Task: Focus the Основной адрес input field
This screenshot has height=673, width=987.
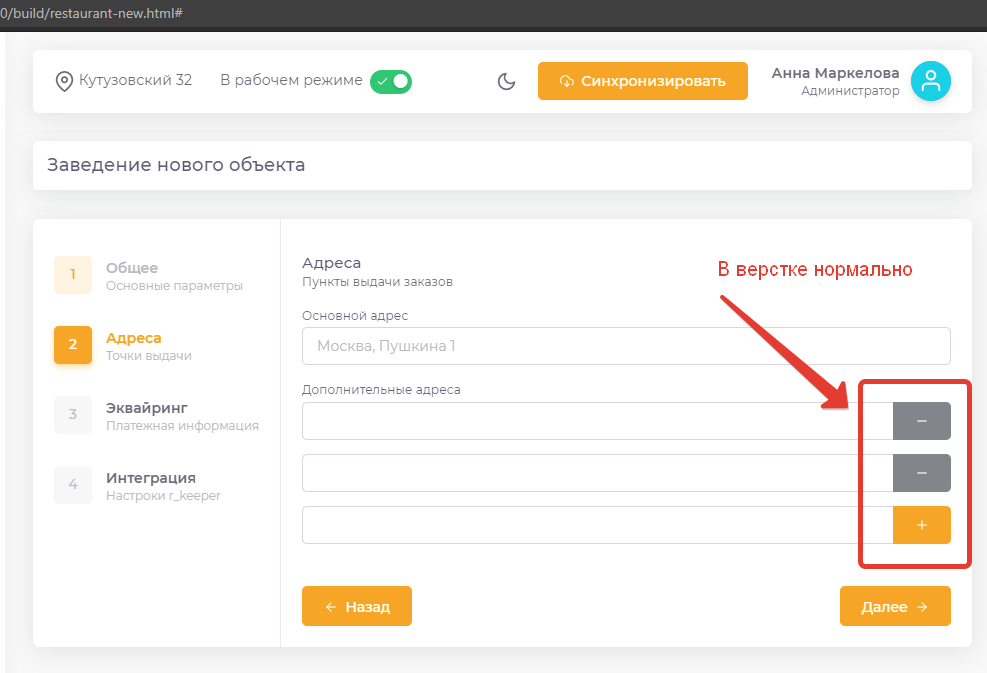Action: pos(625,346)
